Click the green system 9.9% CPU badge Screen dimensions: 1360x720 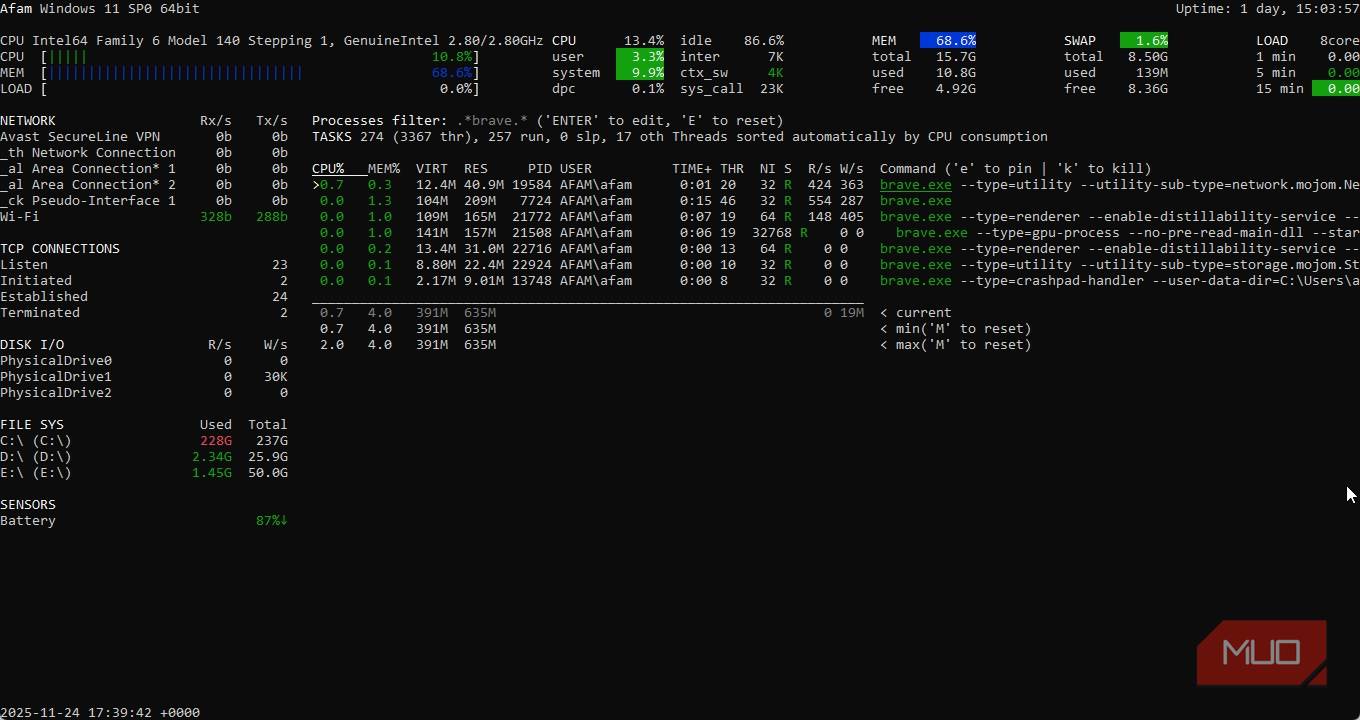640,73
